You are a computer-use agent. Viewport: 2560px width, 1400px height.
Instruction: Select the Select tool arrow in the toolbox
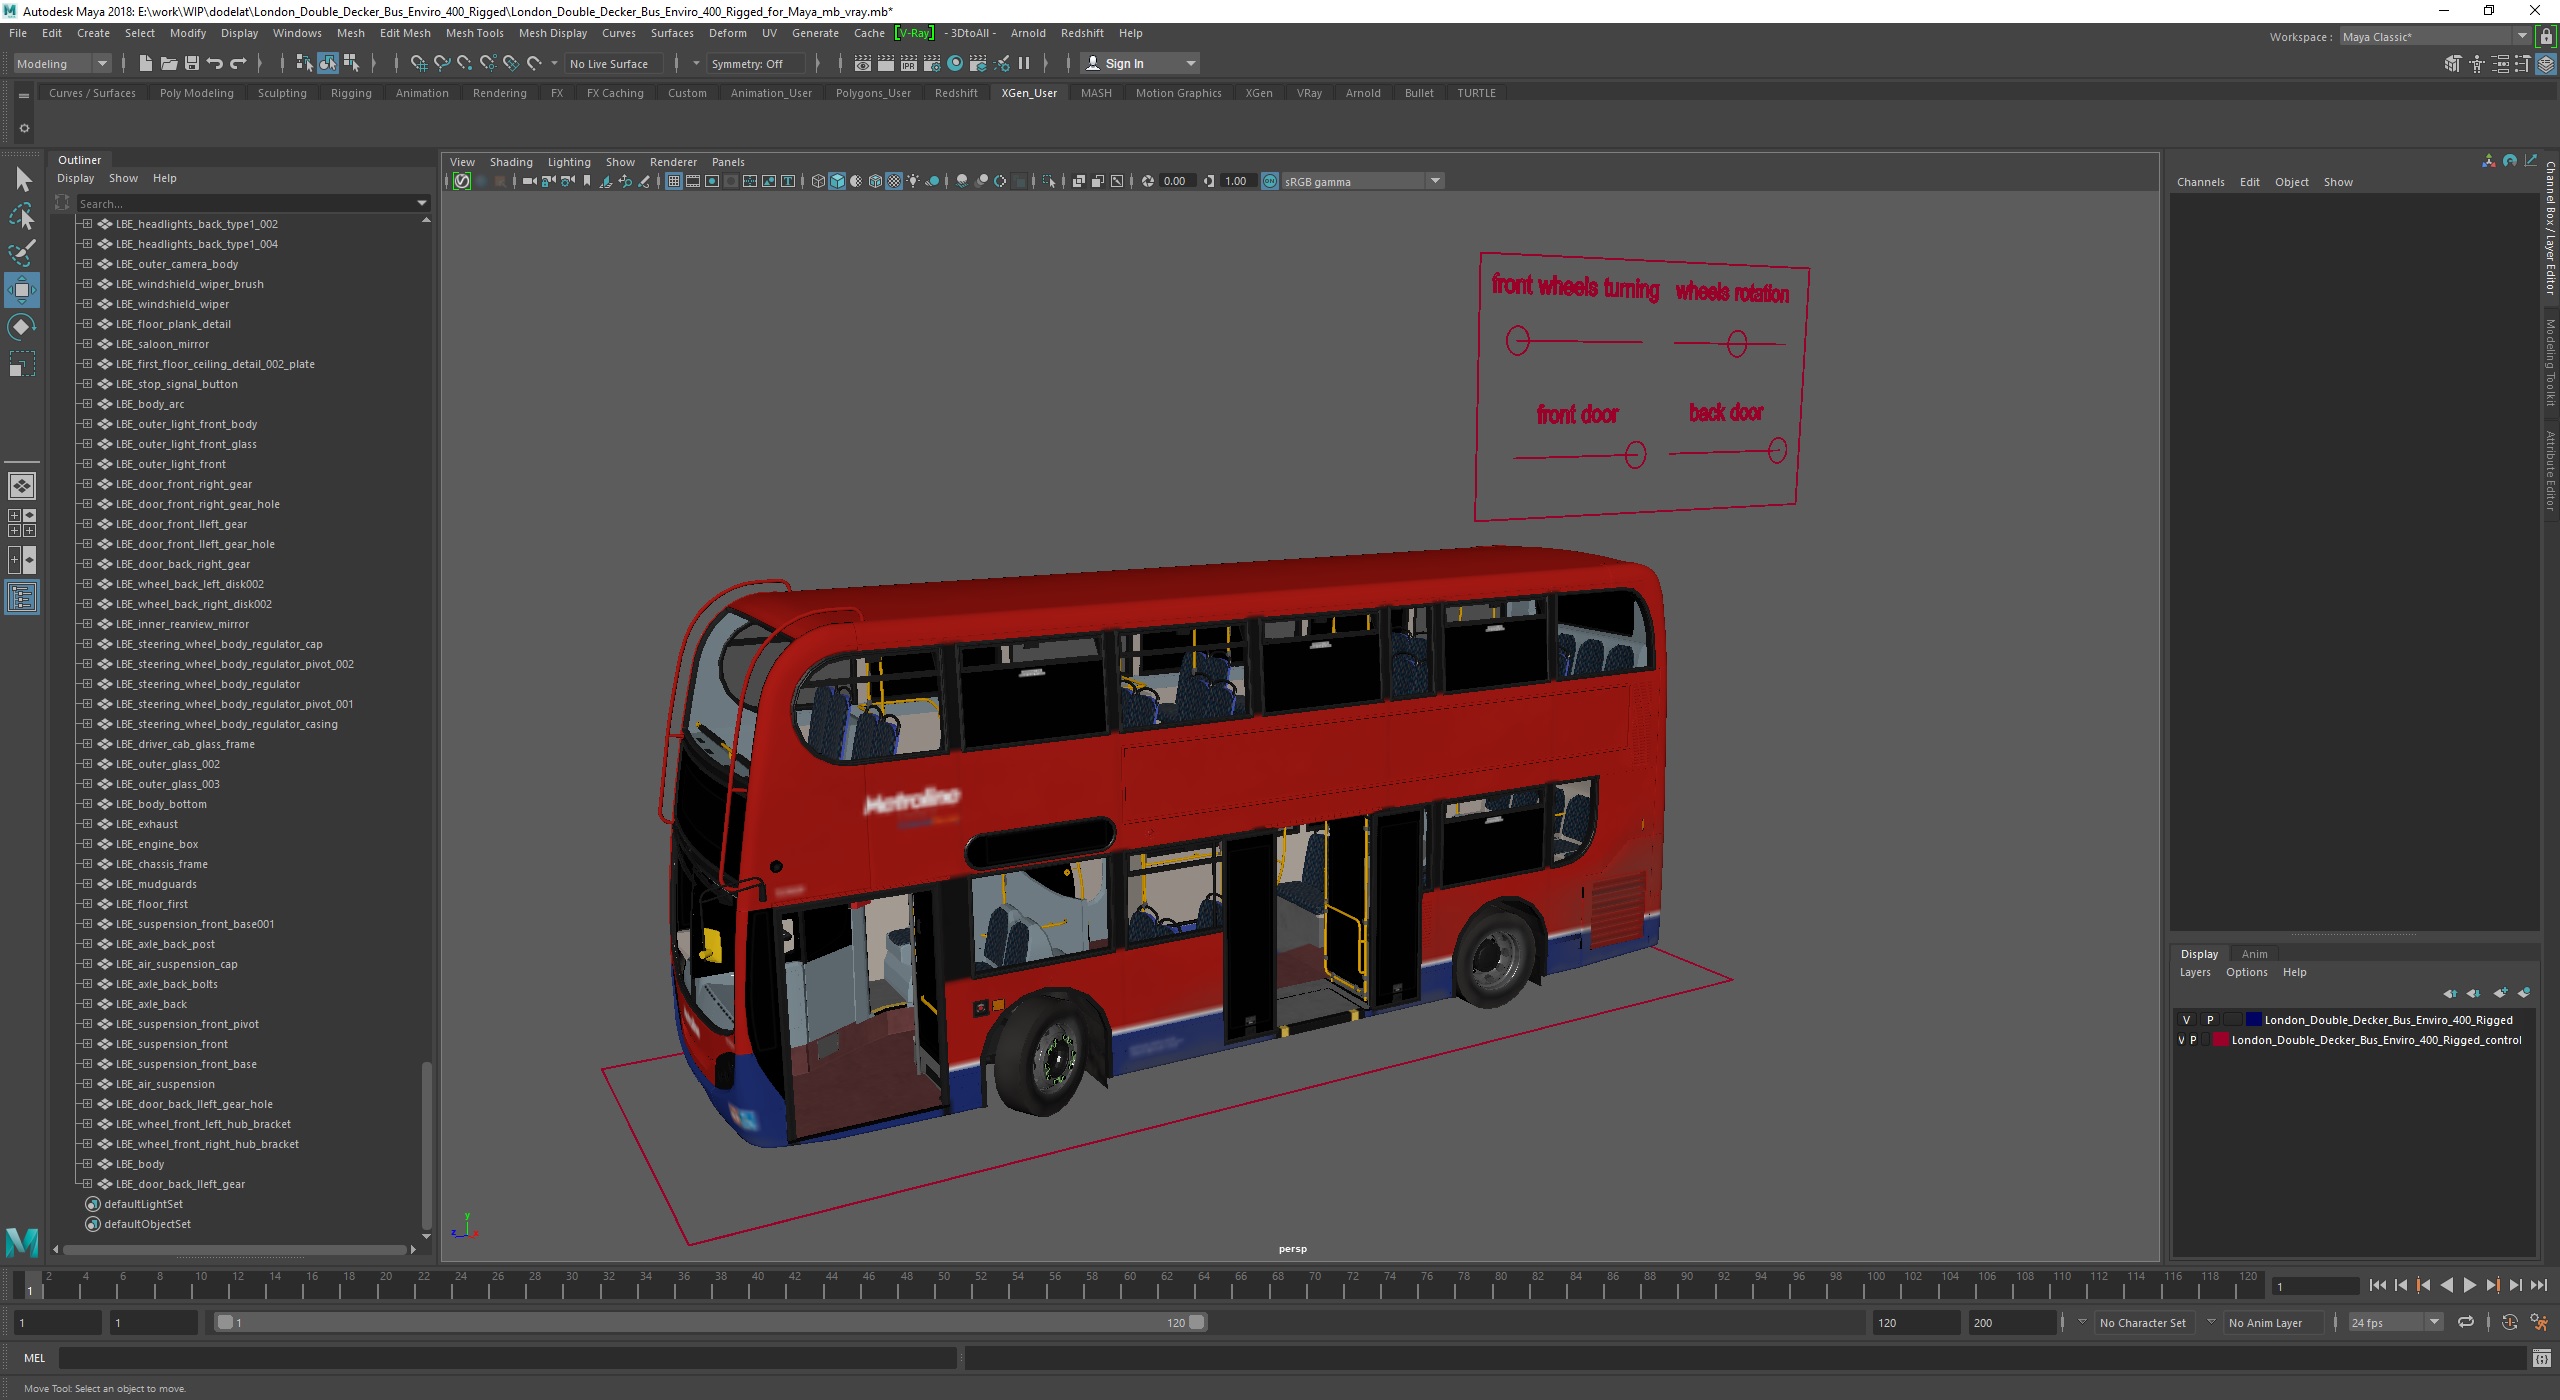(x=22, y=180)
